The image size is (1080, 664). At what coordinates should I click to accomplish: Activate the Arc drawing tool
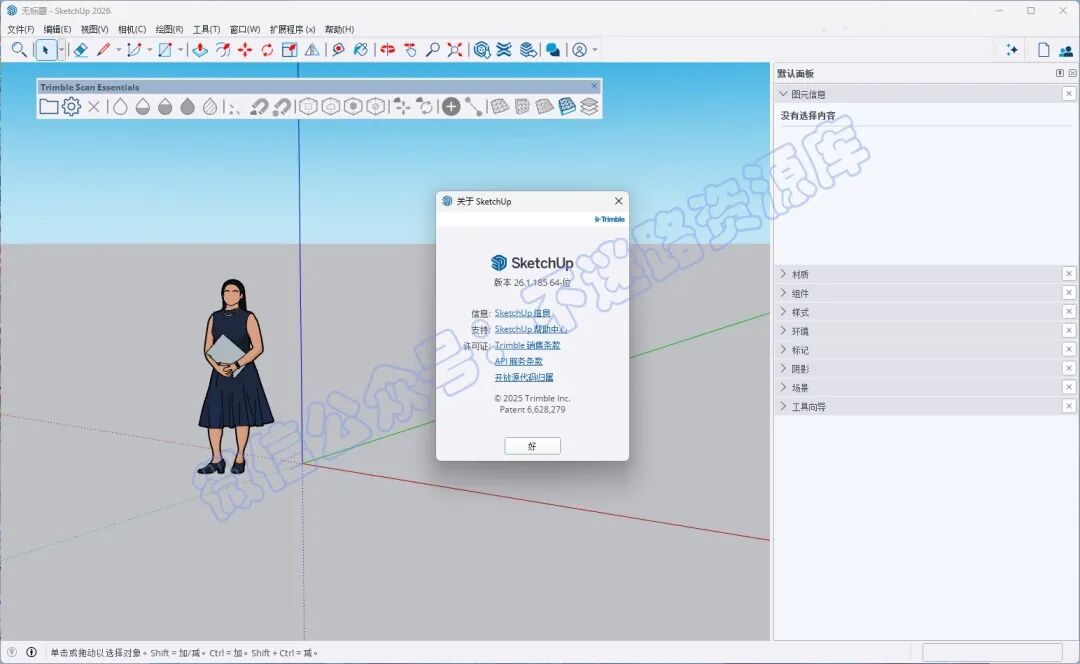(x=134, y=50)
